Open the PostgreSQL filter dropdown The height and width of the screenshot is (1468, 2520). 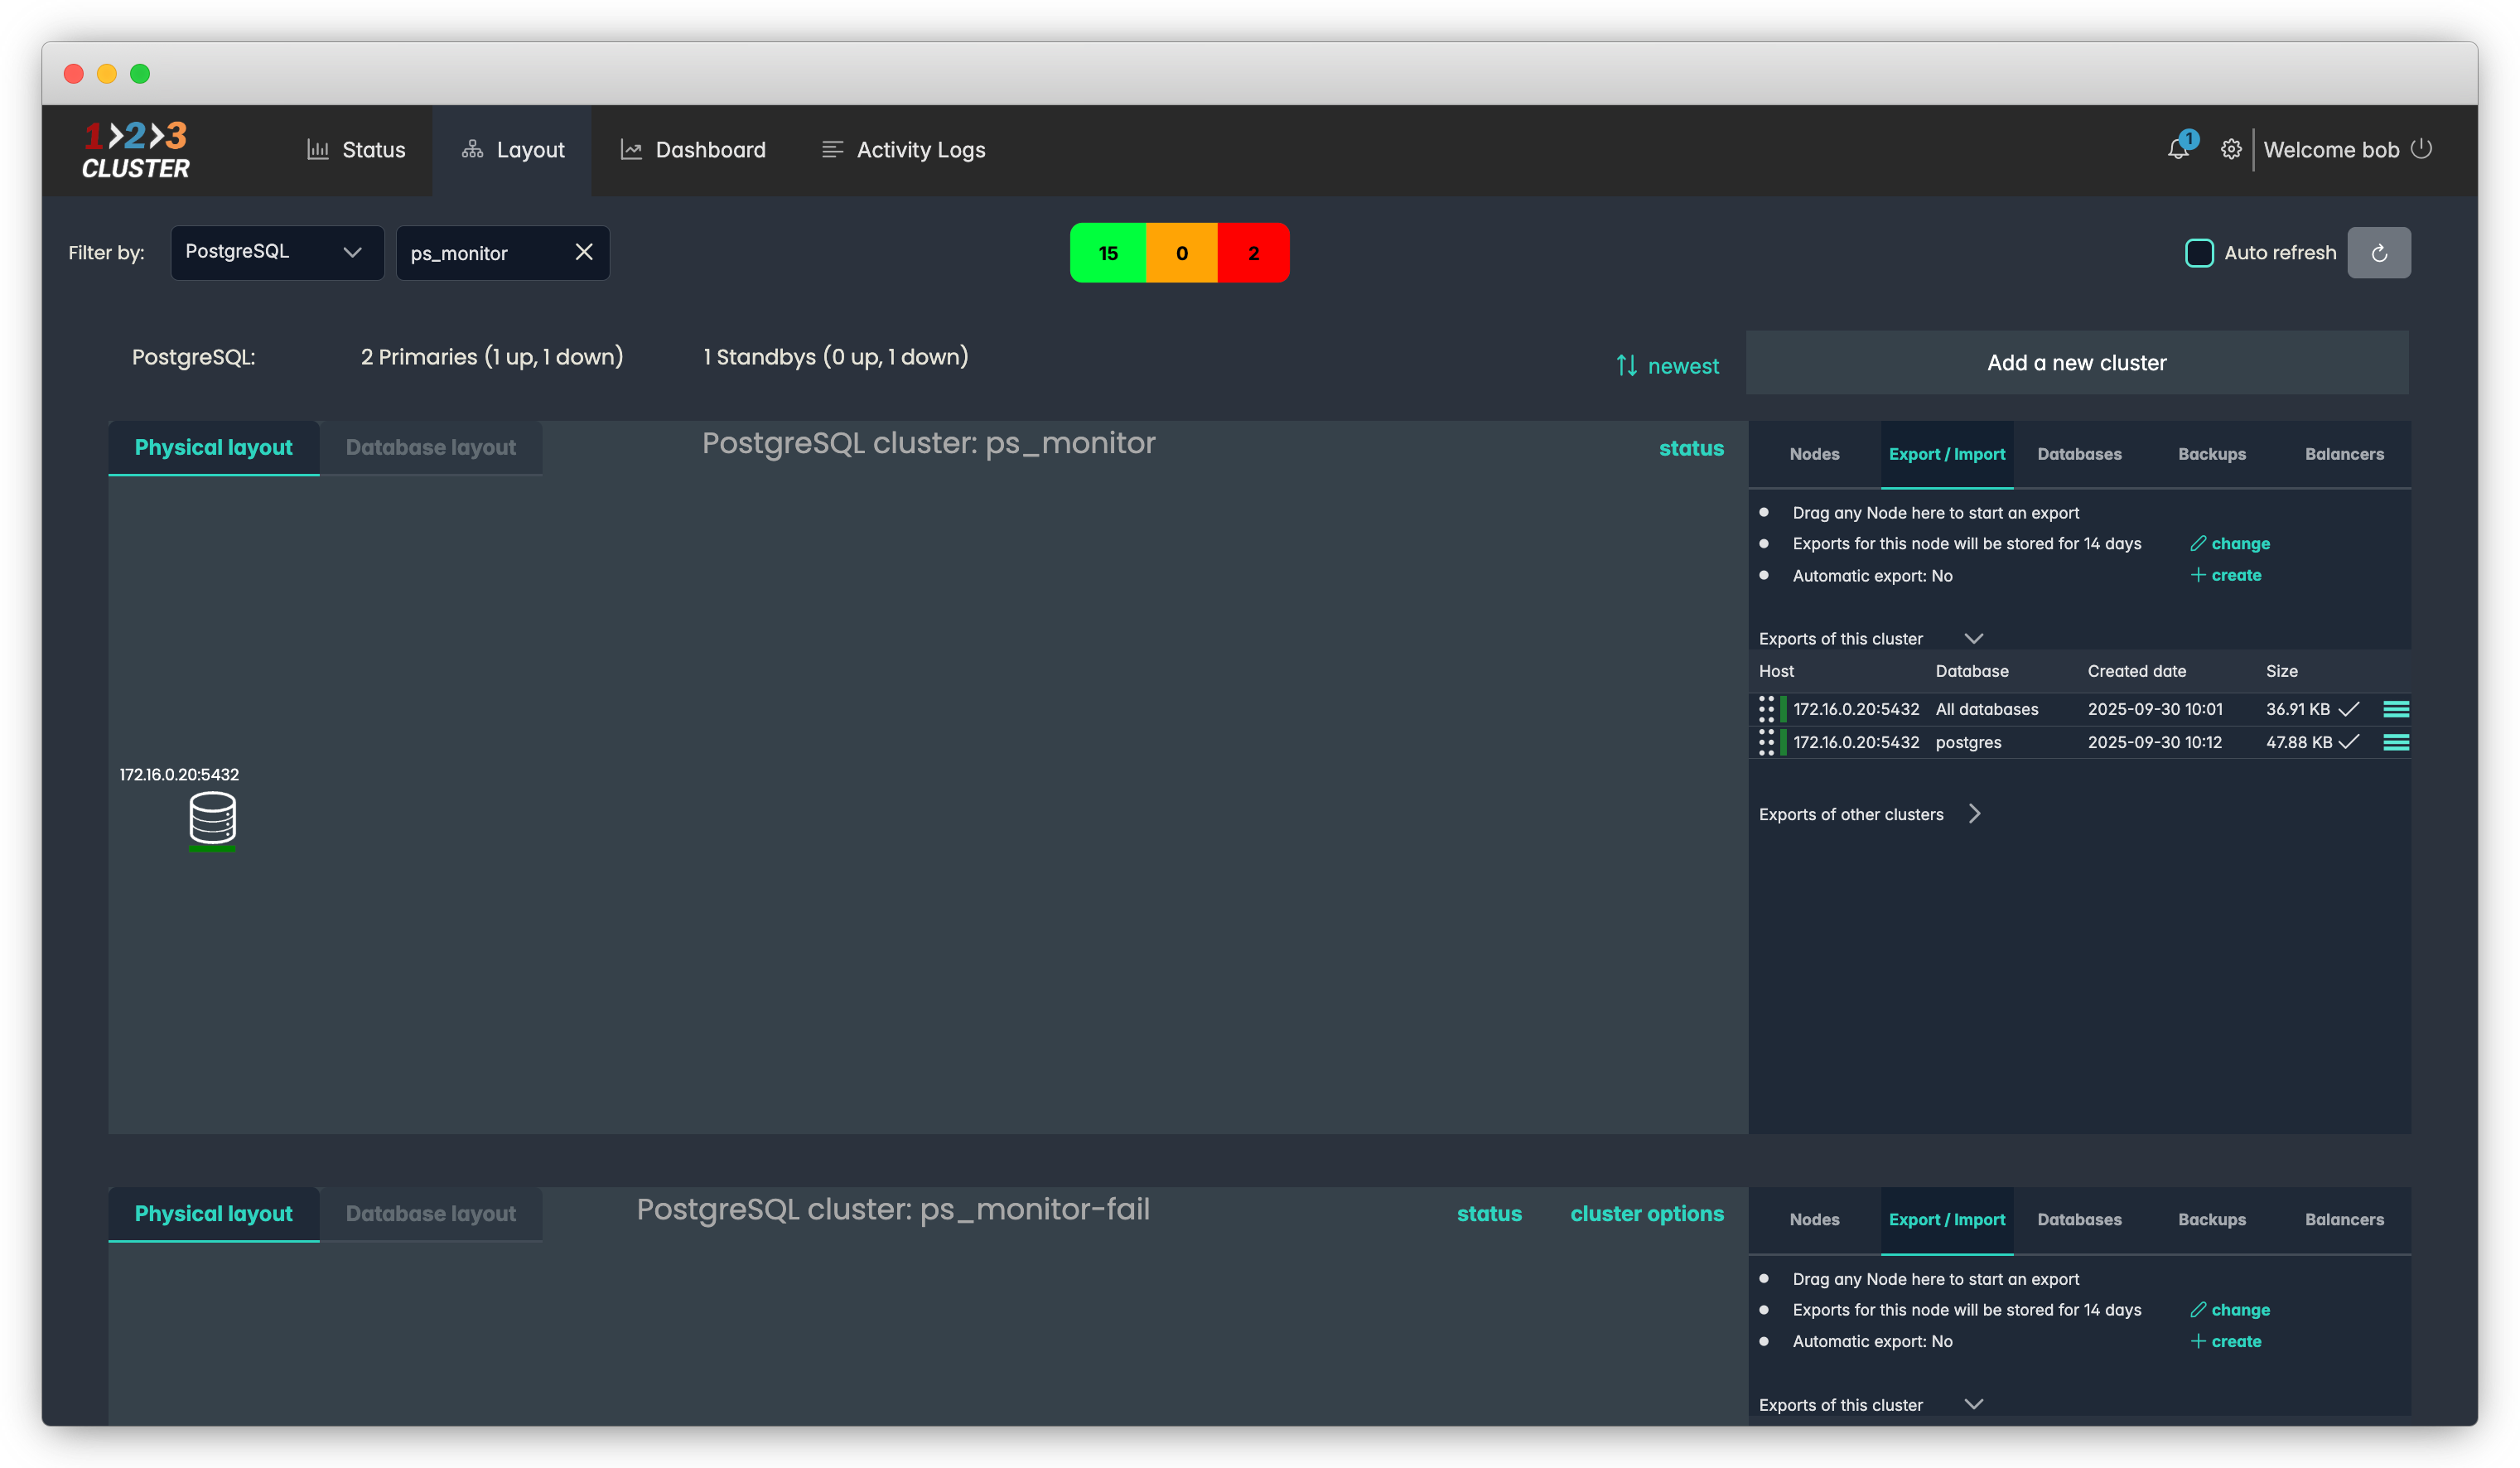click(x=277, y=252)
